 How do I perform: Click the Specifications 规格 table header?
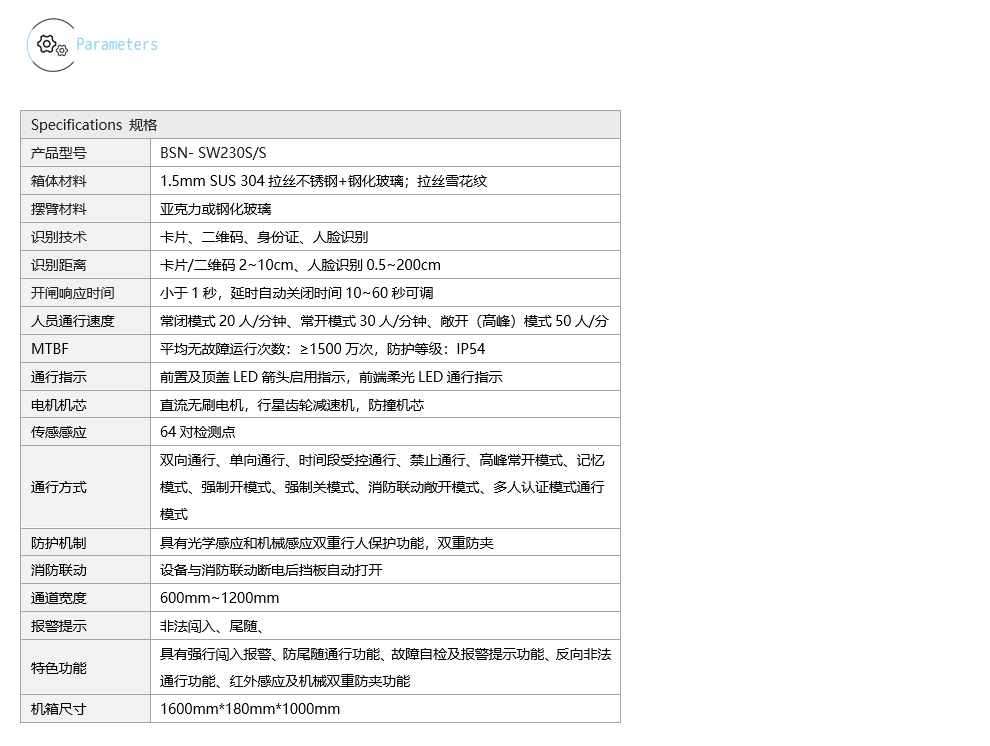(x=94, y=125)
